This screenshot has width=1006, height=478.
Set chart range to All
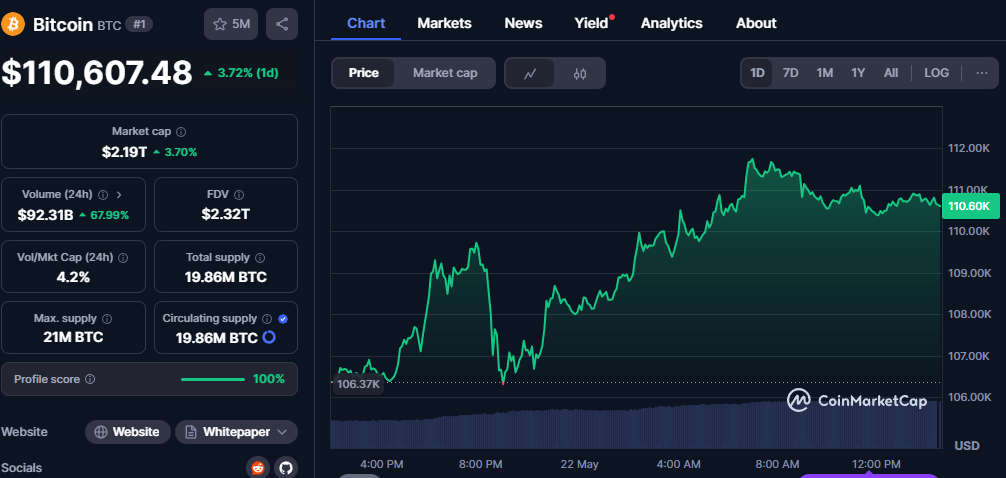(891, 73)
